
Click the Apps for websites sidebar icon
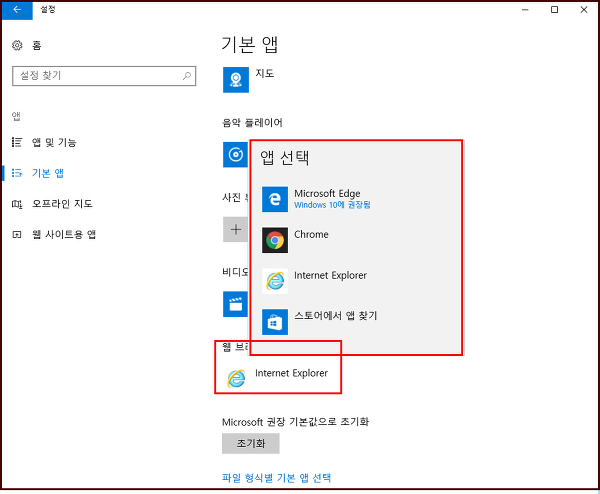tap(17, 235)
